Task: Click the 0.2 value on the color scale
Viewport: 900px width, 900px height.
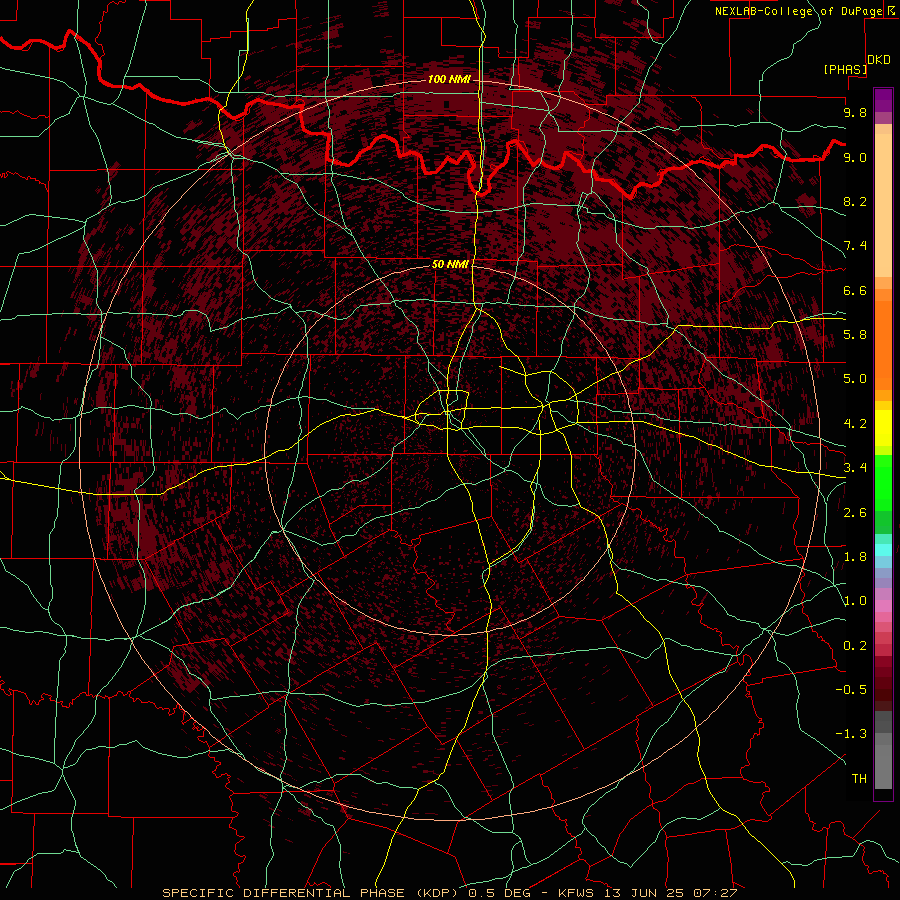Action: click(855, 646)
